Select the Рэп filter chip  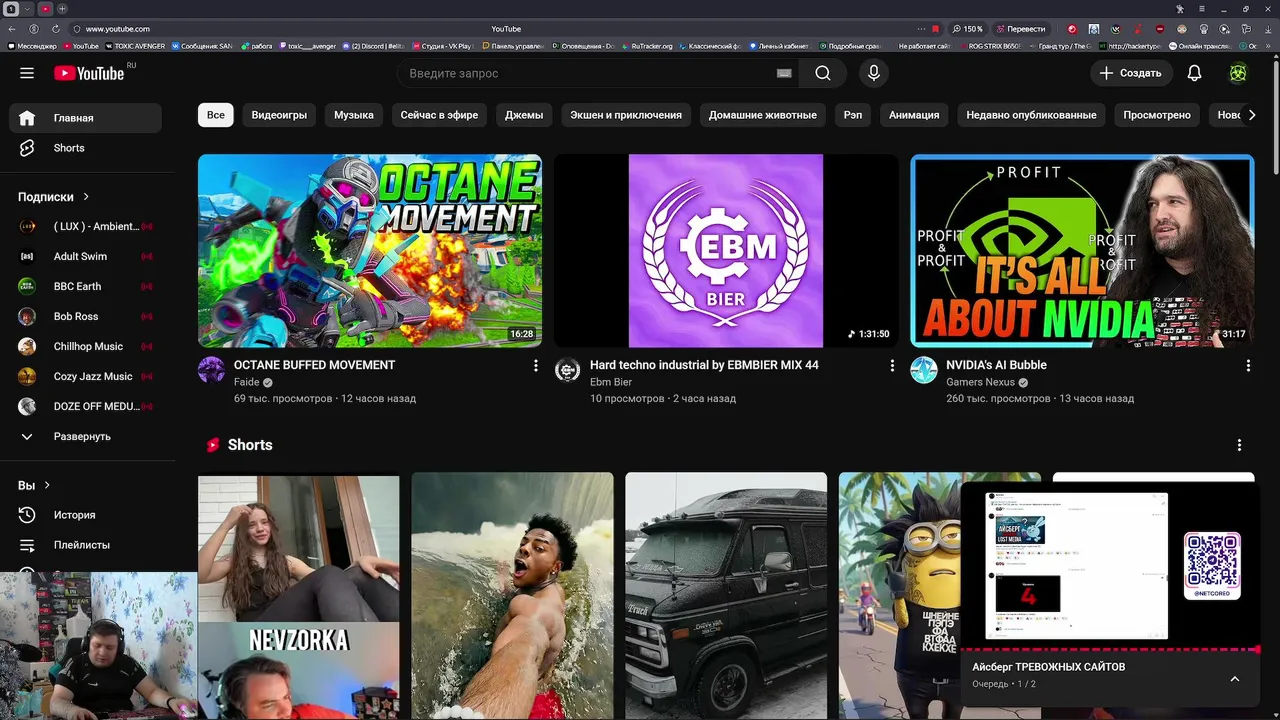point(853,115)
